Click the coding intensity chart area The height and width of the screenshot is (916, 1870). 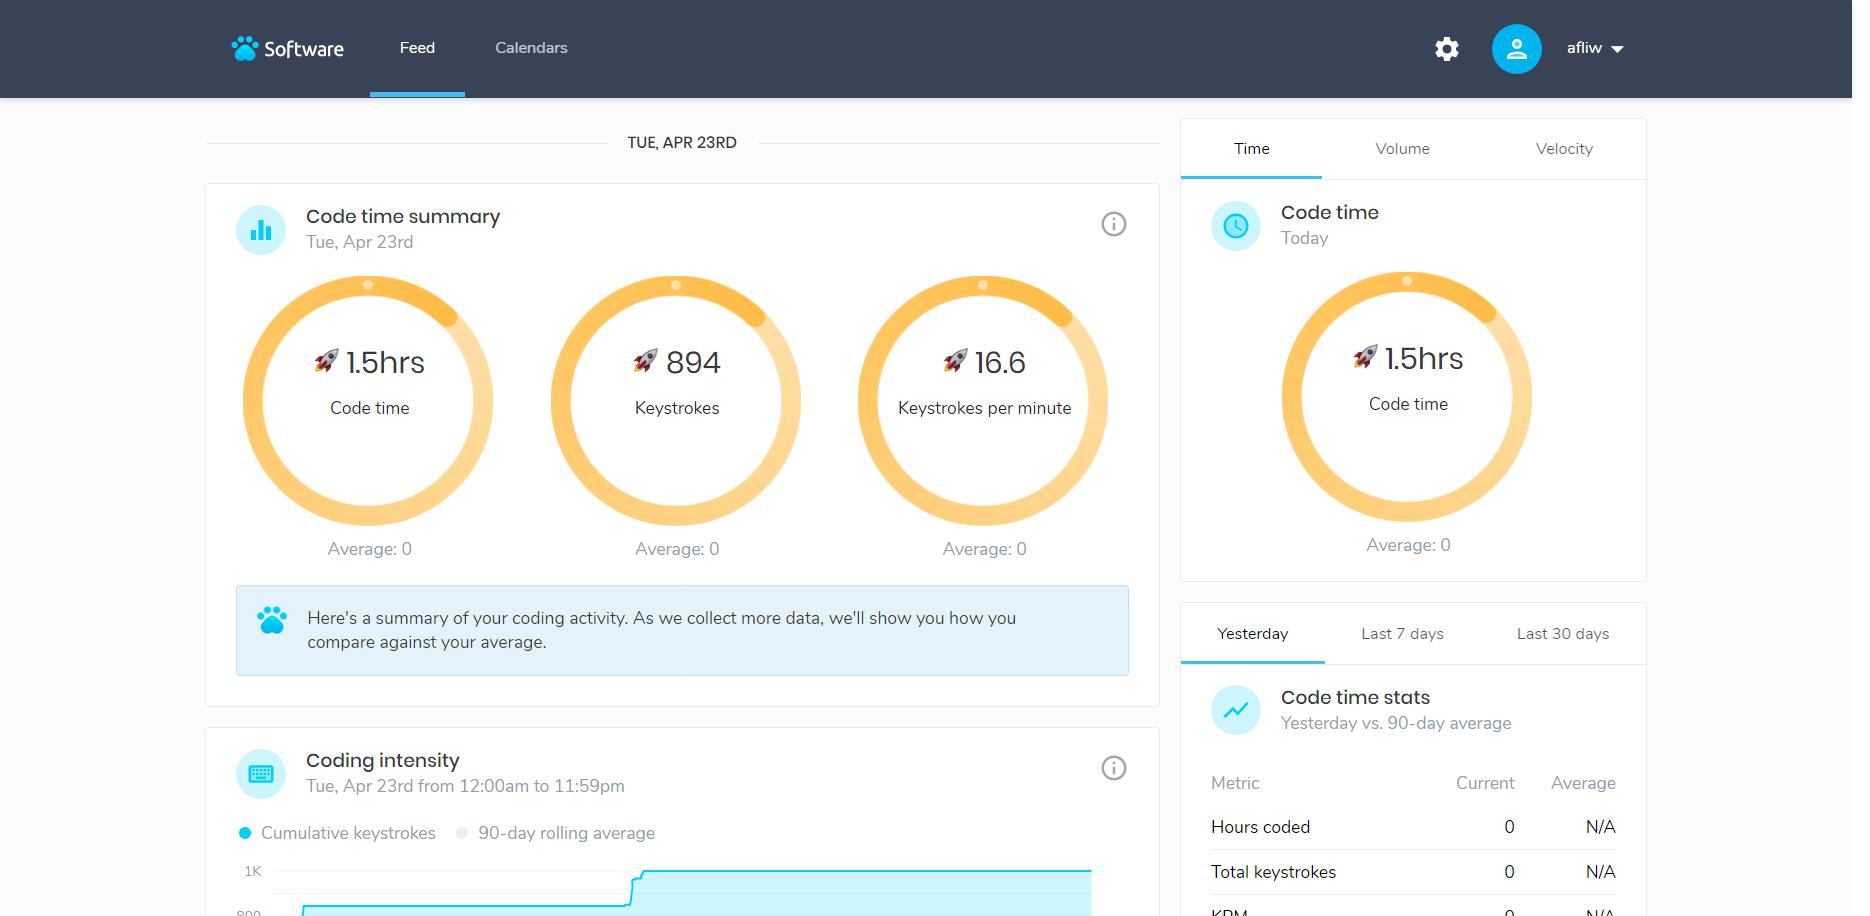682,890
